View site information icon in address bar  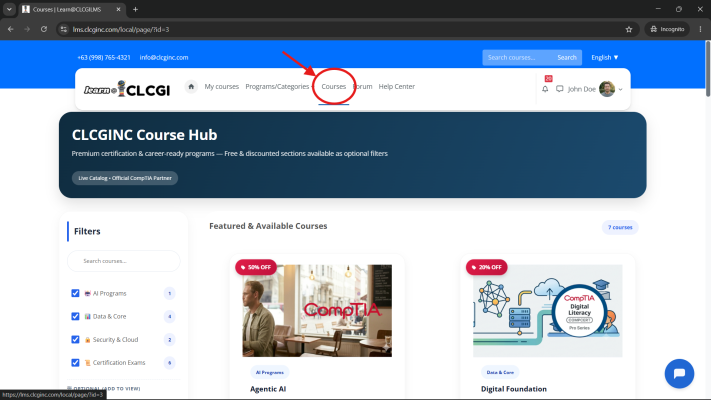point(63,29)
